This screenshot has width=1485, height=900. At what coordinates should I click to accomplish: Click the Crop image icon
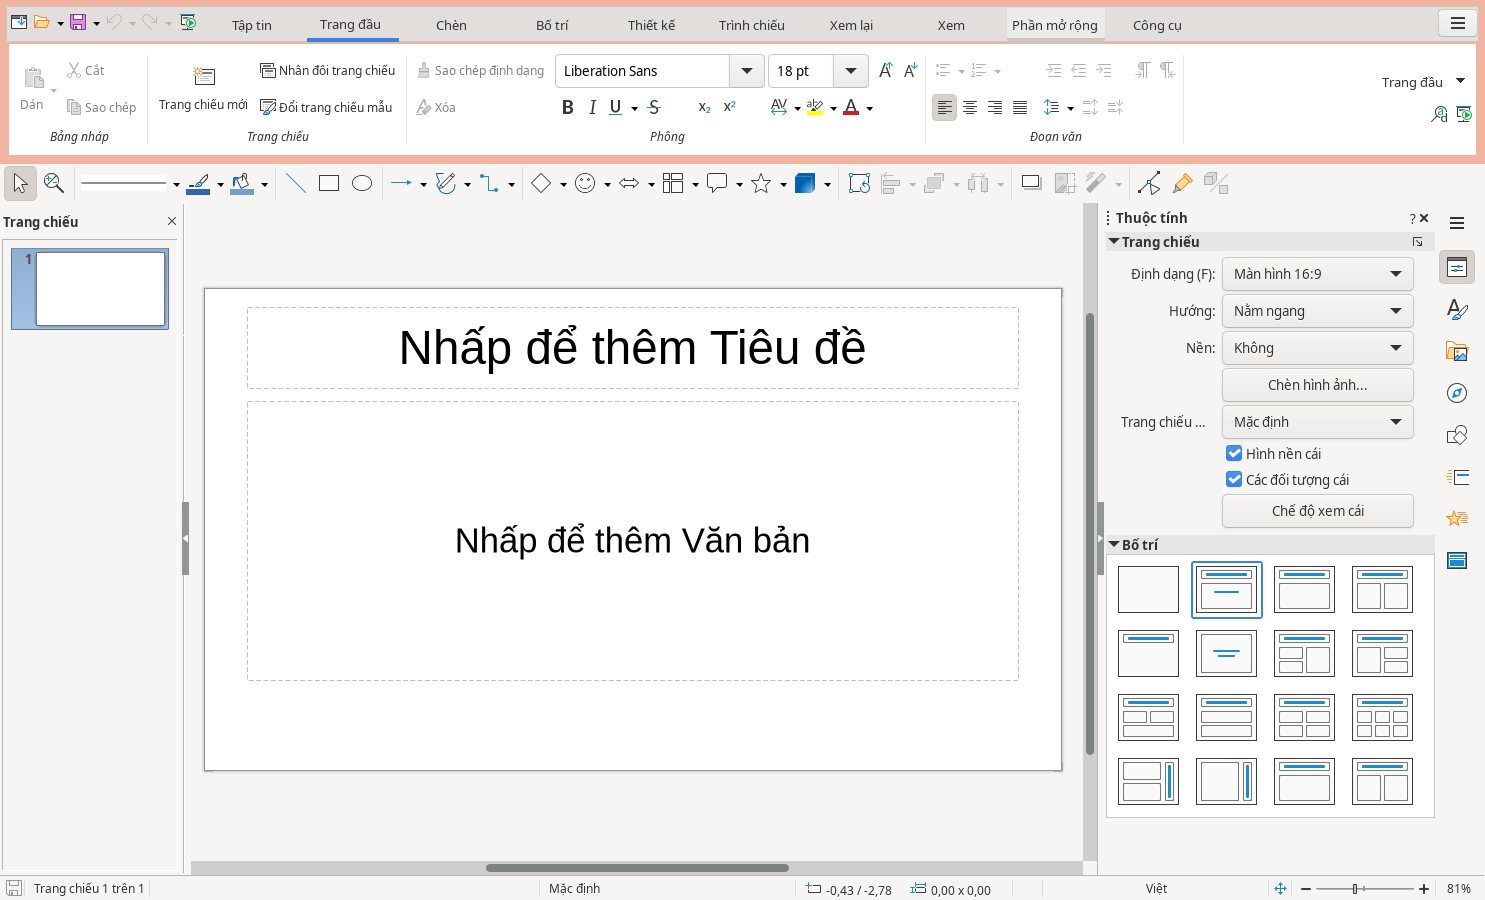(1066, 183)
